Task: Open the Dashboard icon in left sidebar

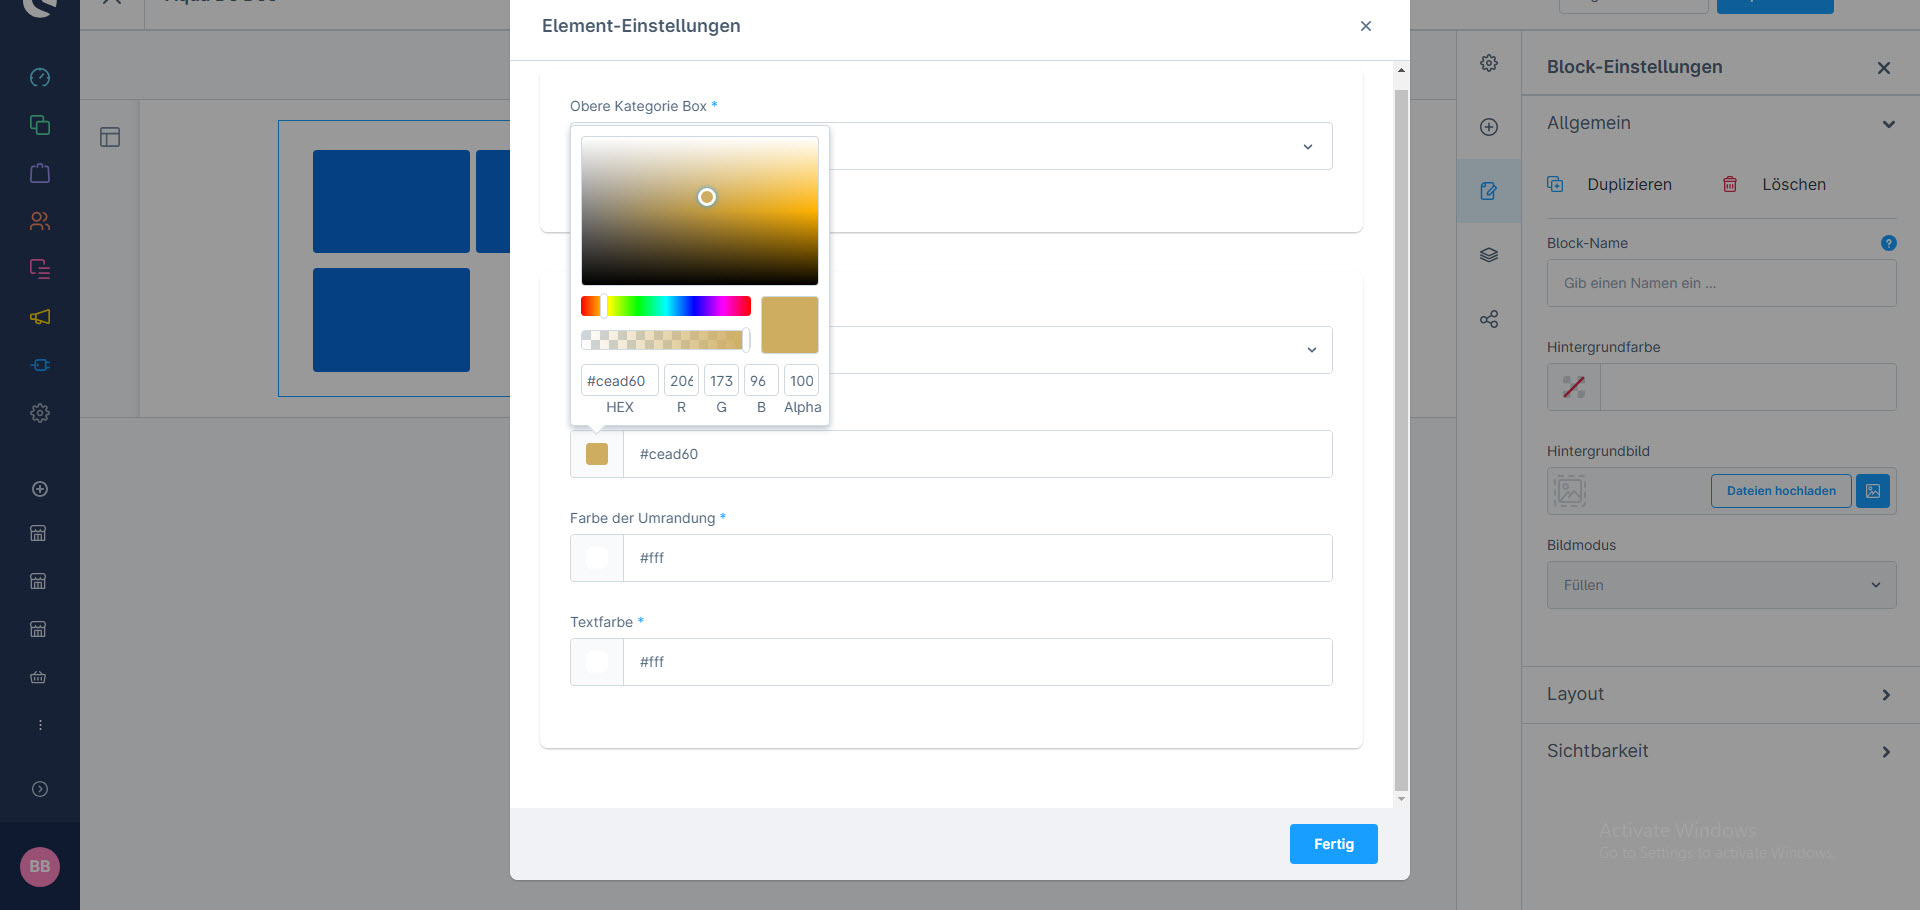Action: pos(40,77)
